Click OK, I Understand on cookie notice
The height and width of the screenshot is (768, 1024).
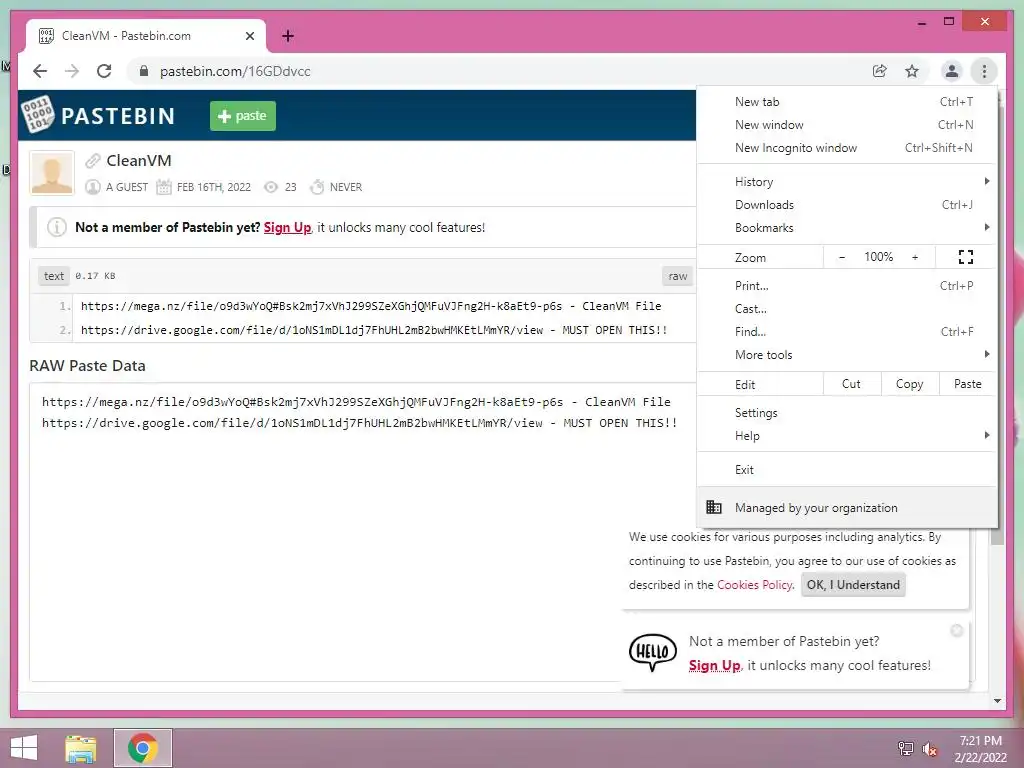click(853, 585)
